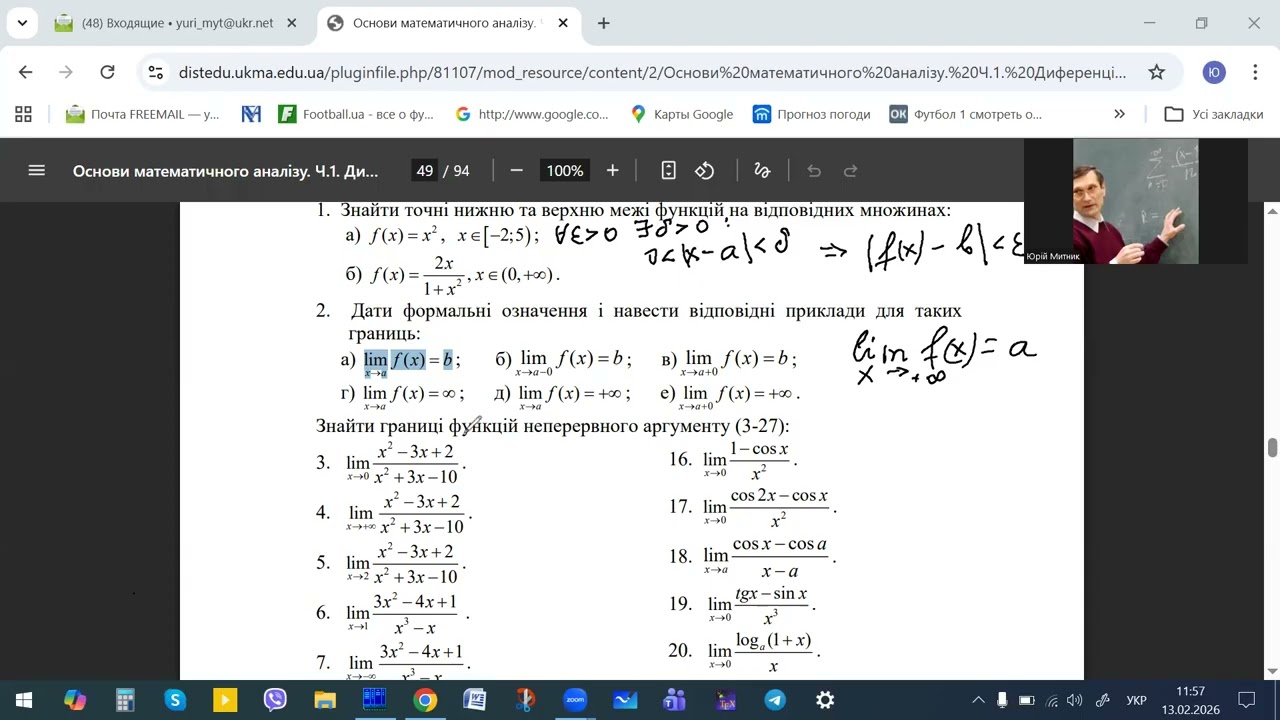Reload the current page
Viewport: 1280px width, 720px height.
pos(108,72)
